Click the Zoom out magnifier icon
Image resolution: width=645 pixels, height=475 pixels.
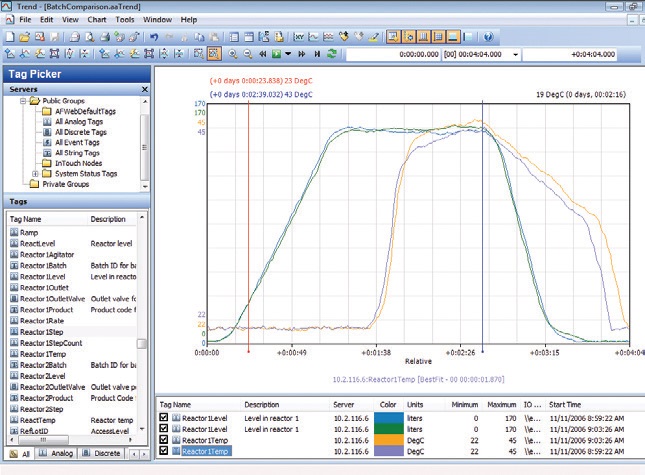247,53
